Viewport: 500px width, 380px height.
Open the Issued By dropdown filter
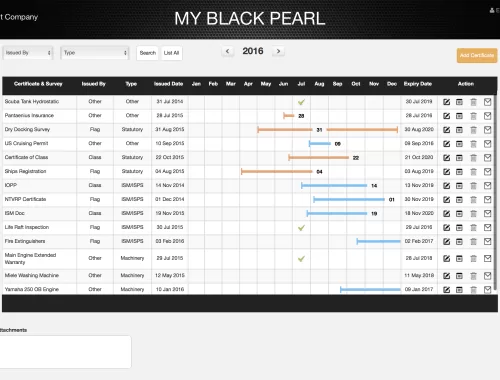pos(28,53)
